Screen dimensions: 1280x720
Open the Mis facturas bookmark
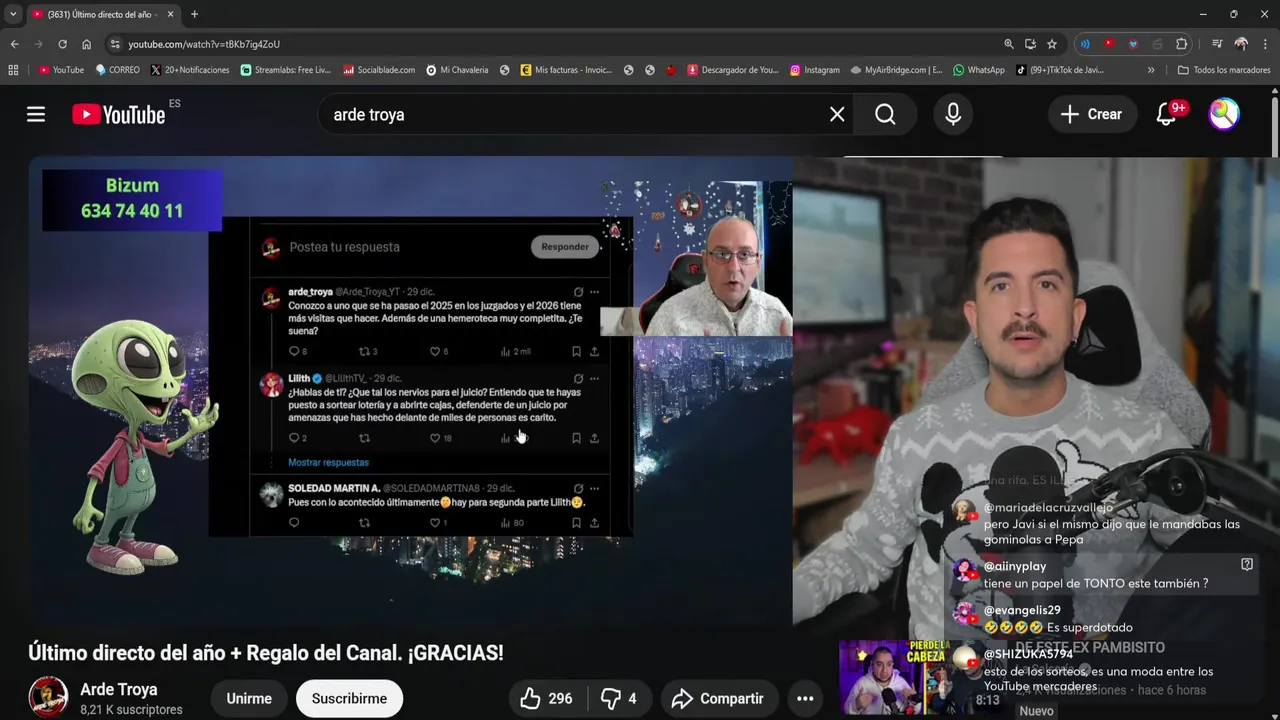pyautogui.click(x=566, y=70)
